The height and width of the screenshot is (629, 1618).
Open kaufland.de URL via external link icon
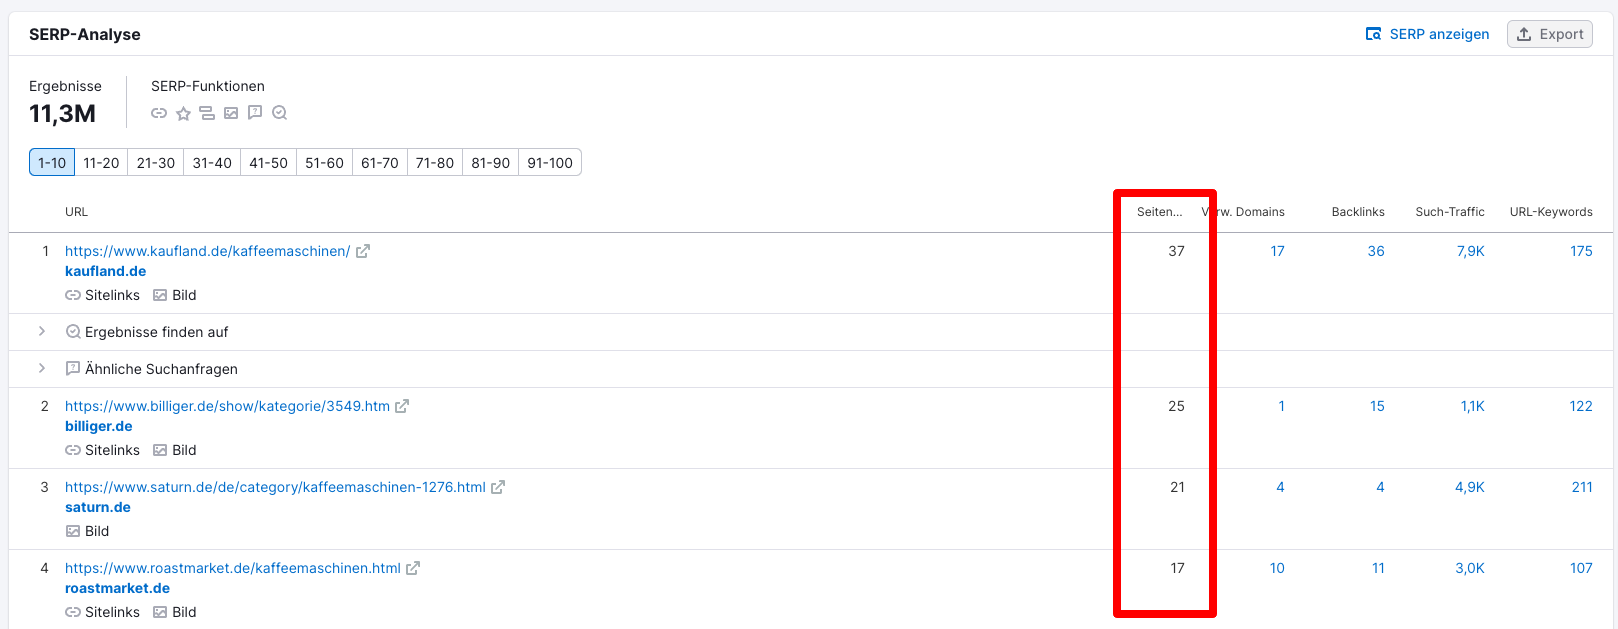pyautogui.click(x=363, y=251)
